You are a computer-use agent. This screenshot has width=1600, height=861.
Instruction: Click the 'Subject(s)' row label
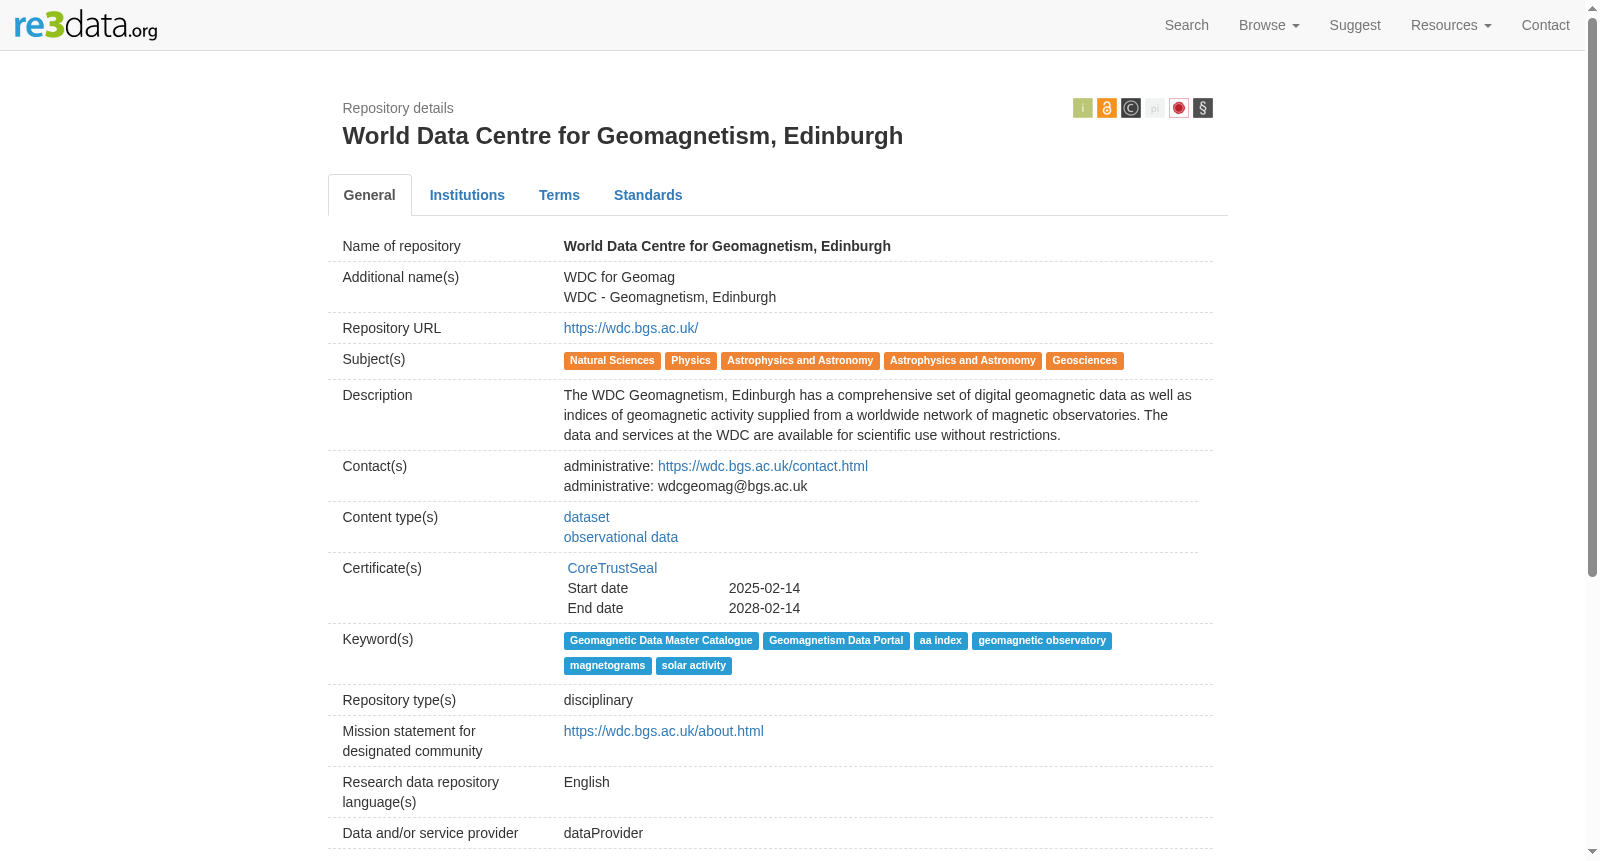(374, 359)
